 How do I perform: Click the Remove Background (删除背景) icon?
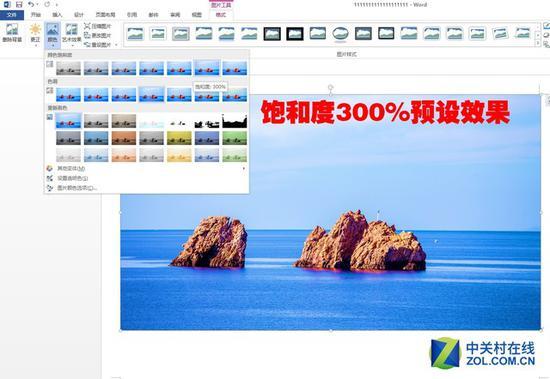click(12, 33)
